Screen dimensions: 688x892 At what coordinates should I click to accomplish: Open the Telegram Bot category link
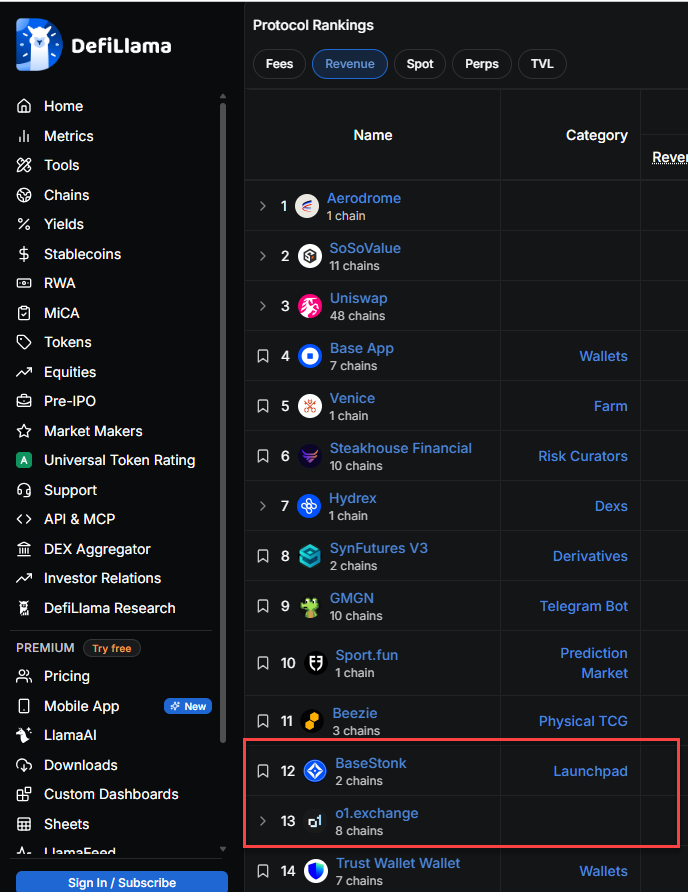(584, 606)
